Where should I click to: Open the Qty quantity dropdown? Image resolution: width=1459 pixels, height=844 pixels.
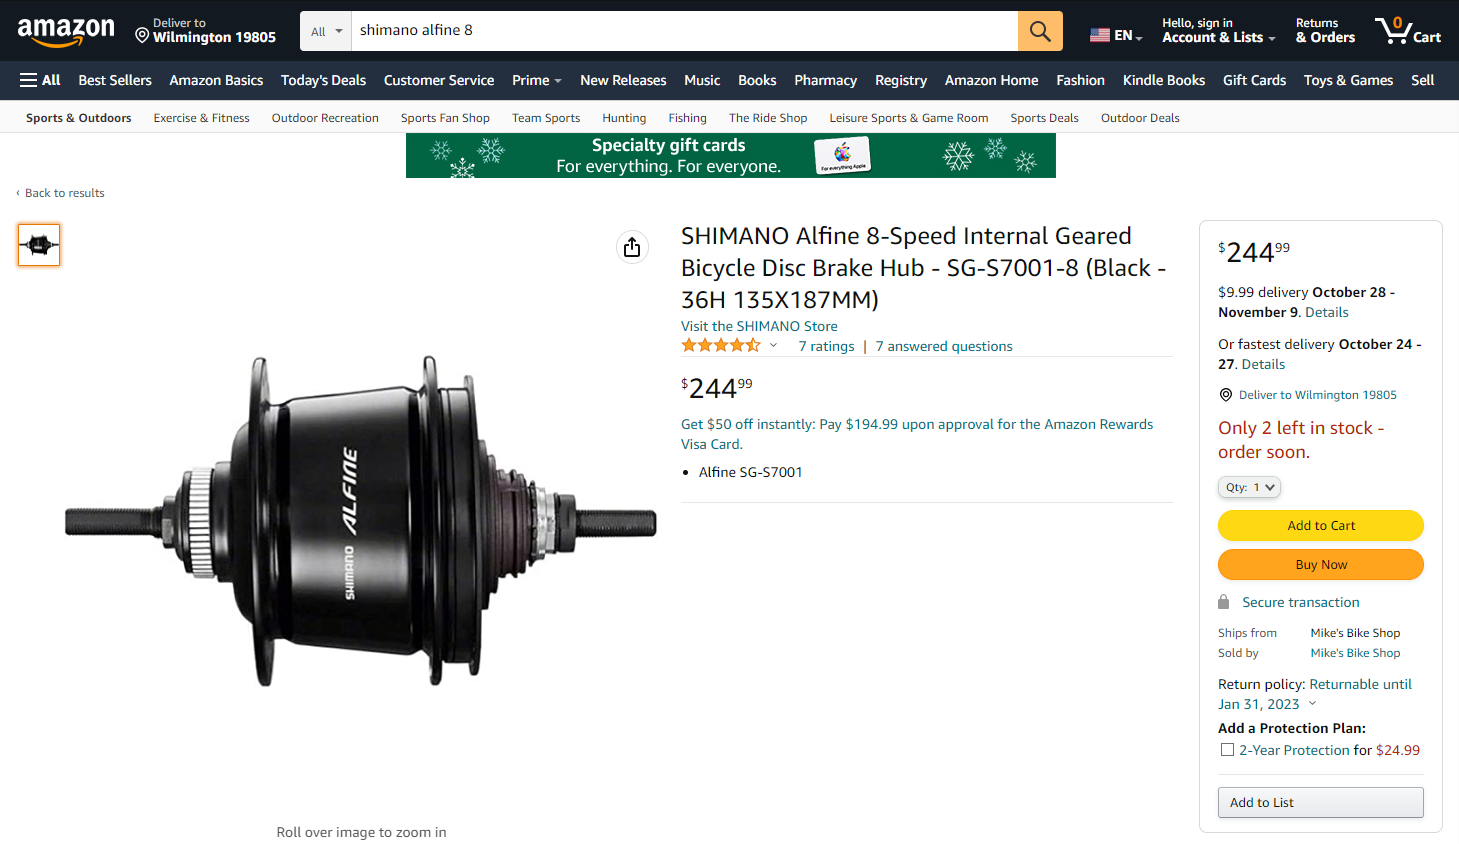[1249, 487]
